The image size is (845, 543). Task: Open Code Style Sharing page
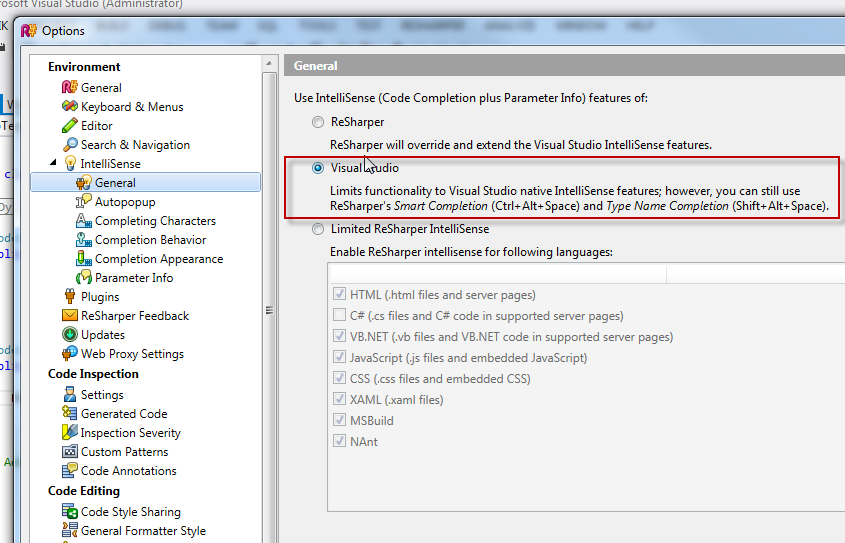click(130, 511)
